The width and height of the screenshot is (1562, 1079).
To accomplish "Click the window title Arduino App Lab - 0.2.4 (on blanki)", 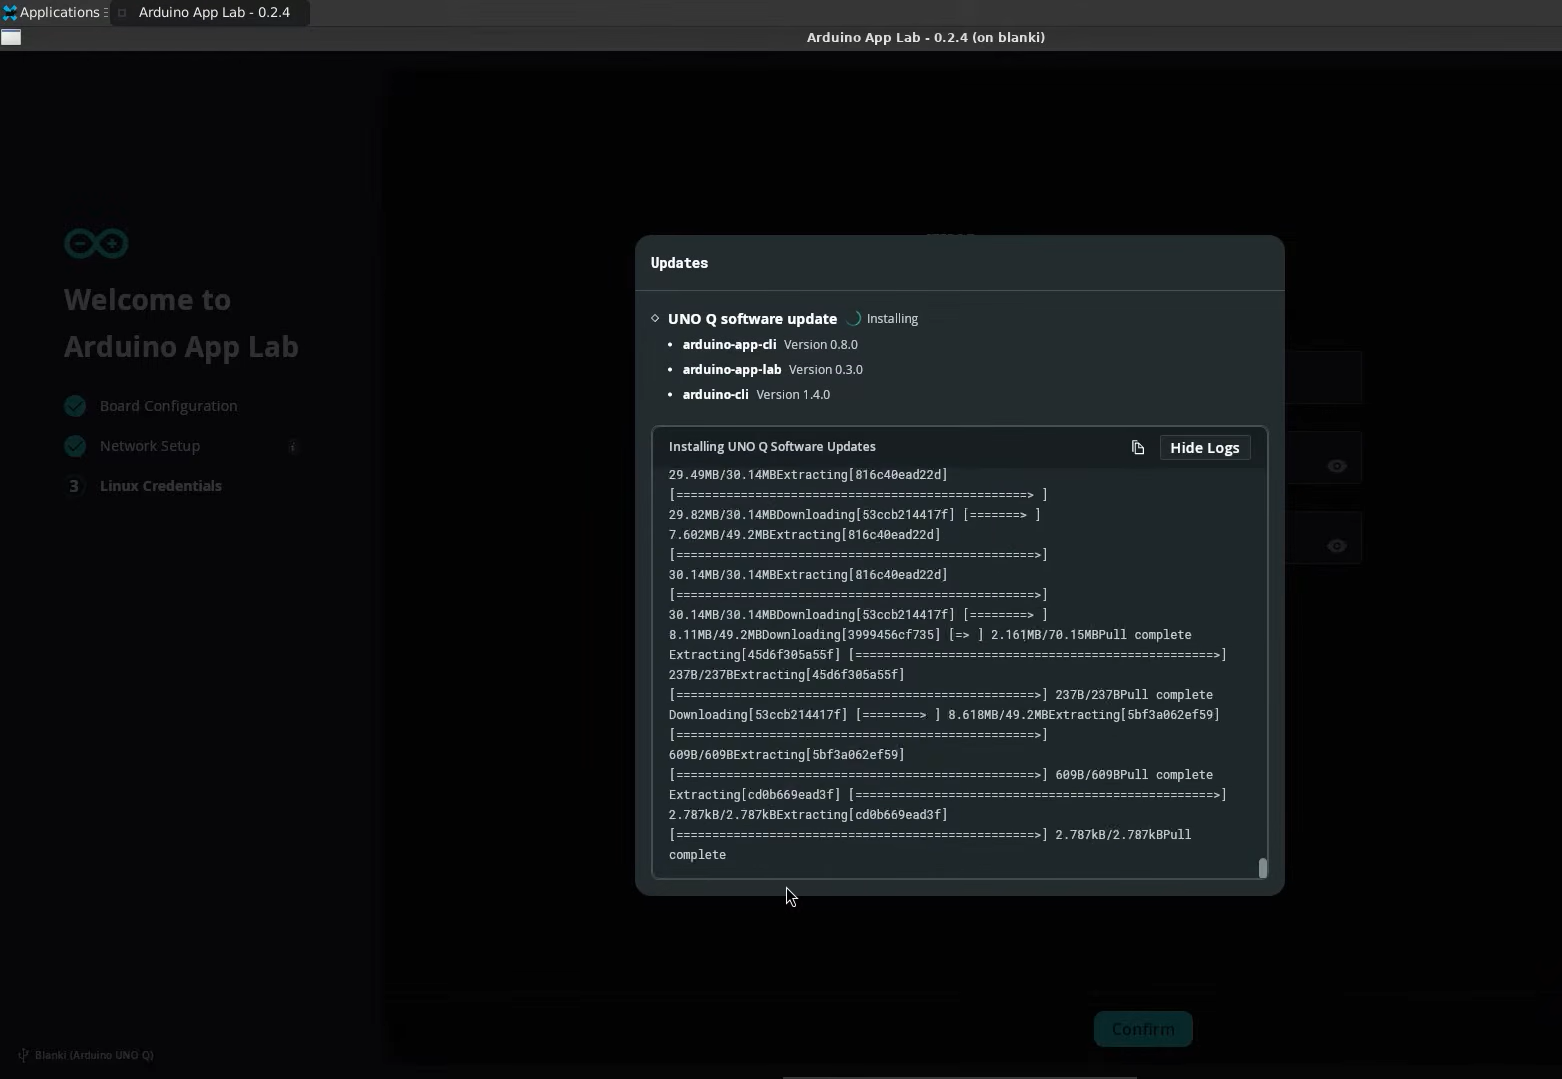I will [926, 37].
